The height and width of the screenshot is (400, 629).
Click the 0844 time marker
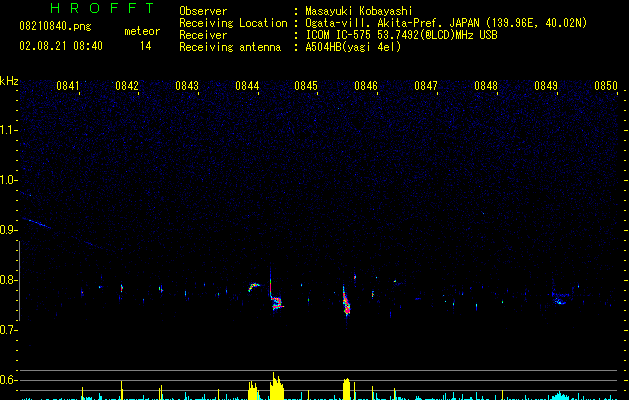(247, 86)
